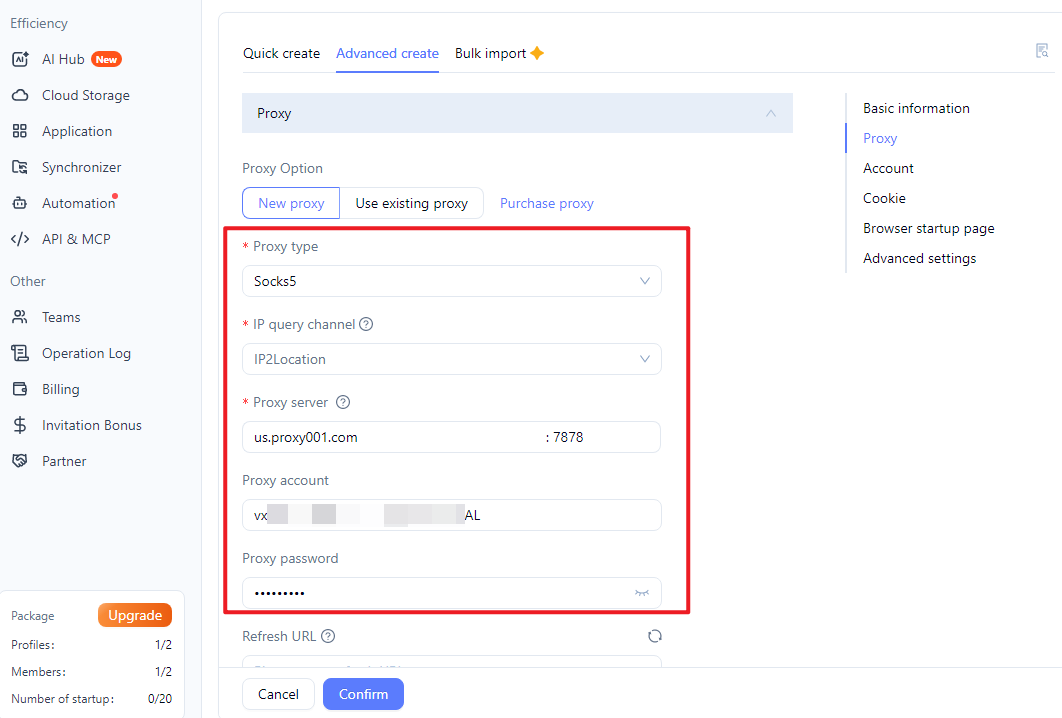This screenshot has width=1062, height=718.
Task: Click the Refresh URL reload icon
Action: (654, 636)
